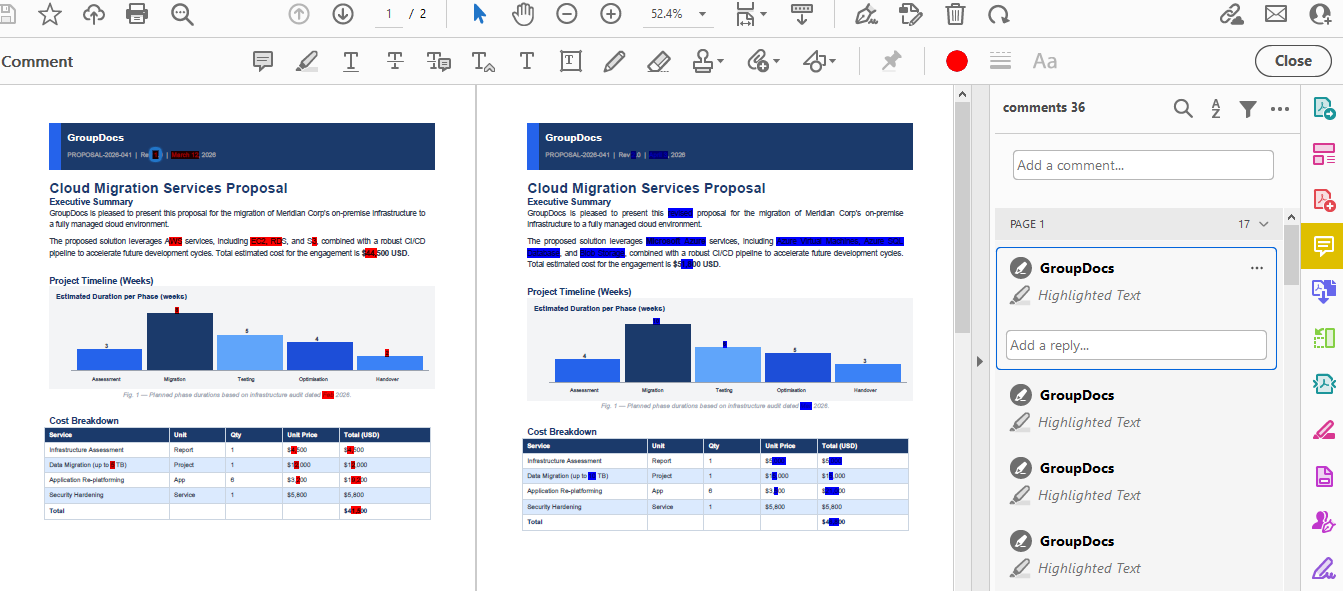This screenshot has width=1343, height=591.
Task: Zoom out with minus button
Action: point(567,14)
